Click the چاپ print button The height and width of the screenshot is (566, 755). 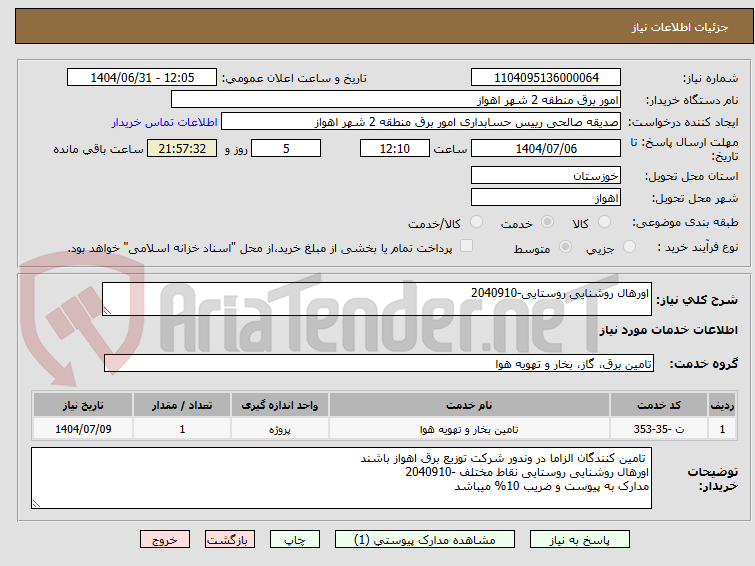point(295,540)
